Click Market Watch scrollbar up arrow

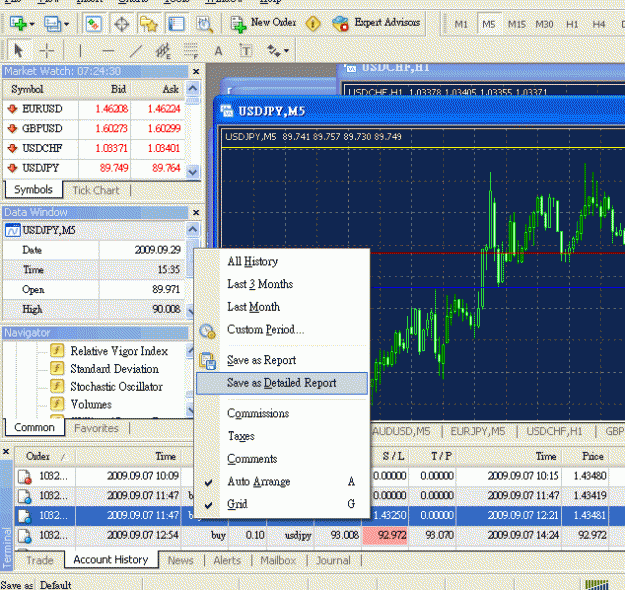(193, 88)
